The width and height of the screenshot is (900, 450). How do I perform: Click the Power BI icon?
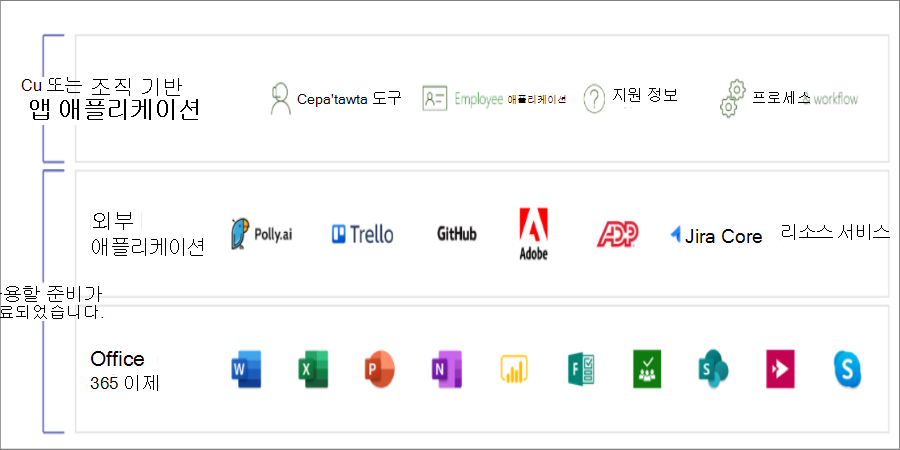(x=514, y=368)
